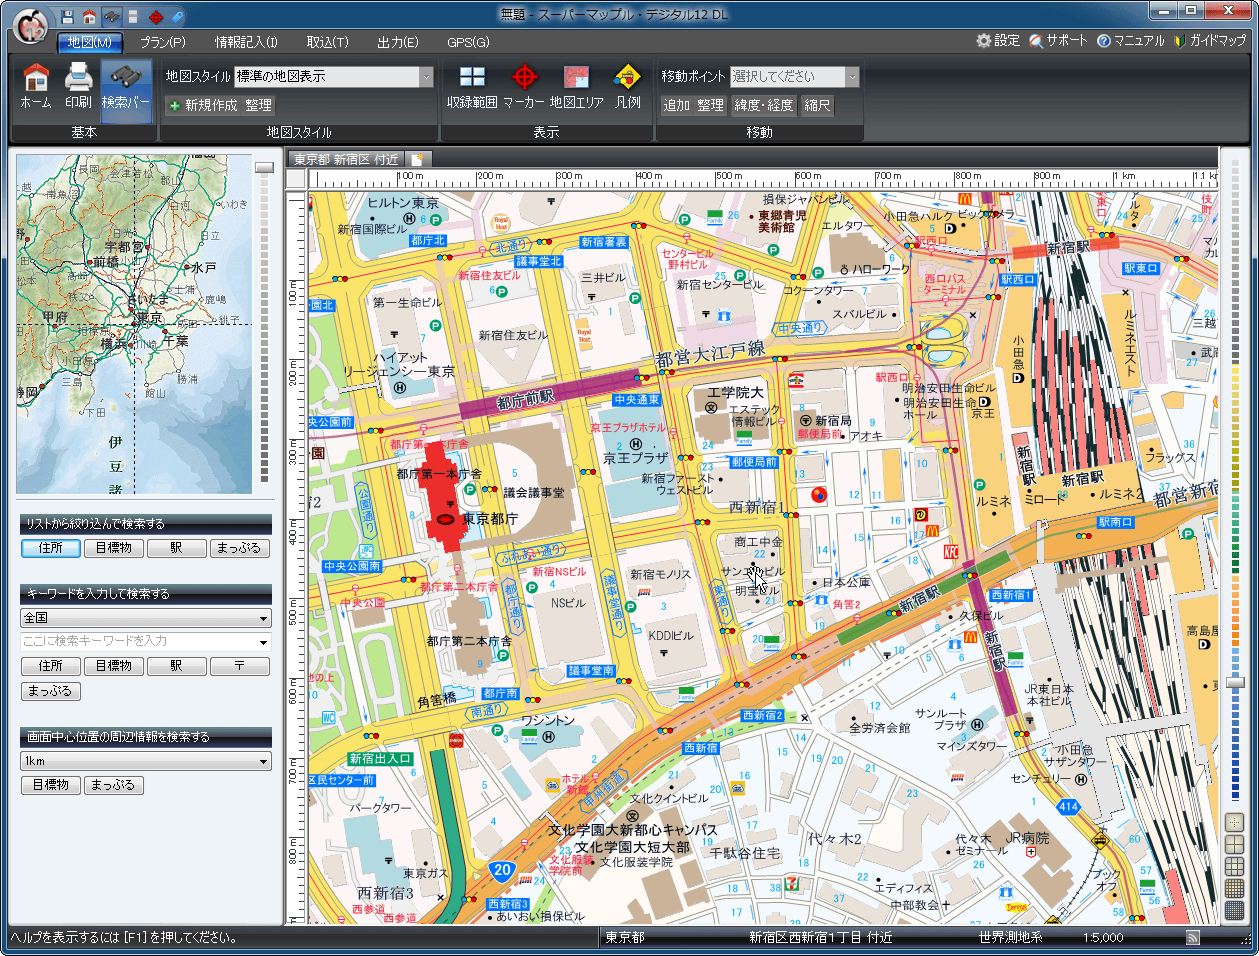Click the 7-Eleven store icon on map
The height and width of the screenshot is (956, 1259).
(x=792, y=883)
